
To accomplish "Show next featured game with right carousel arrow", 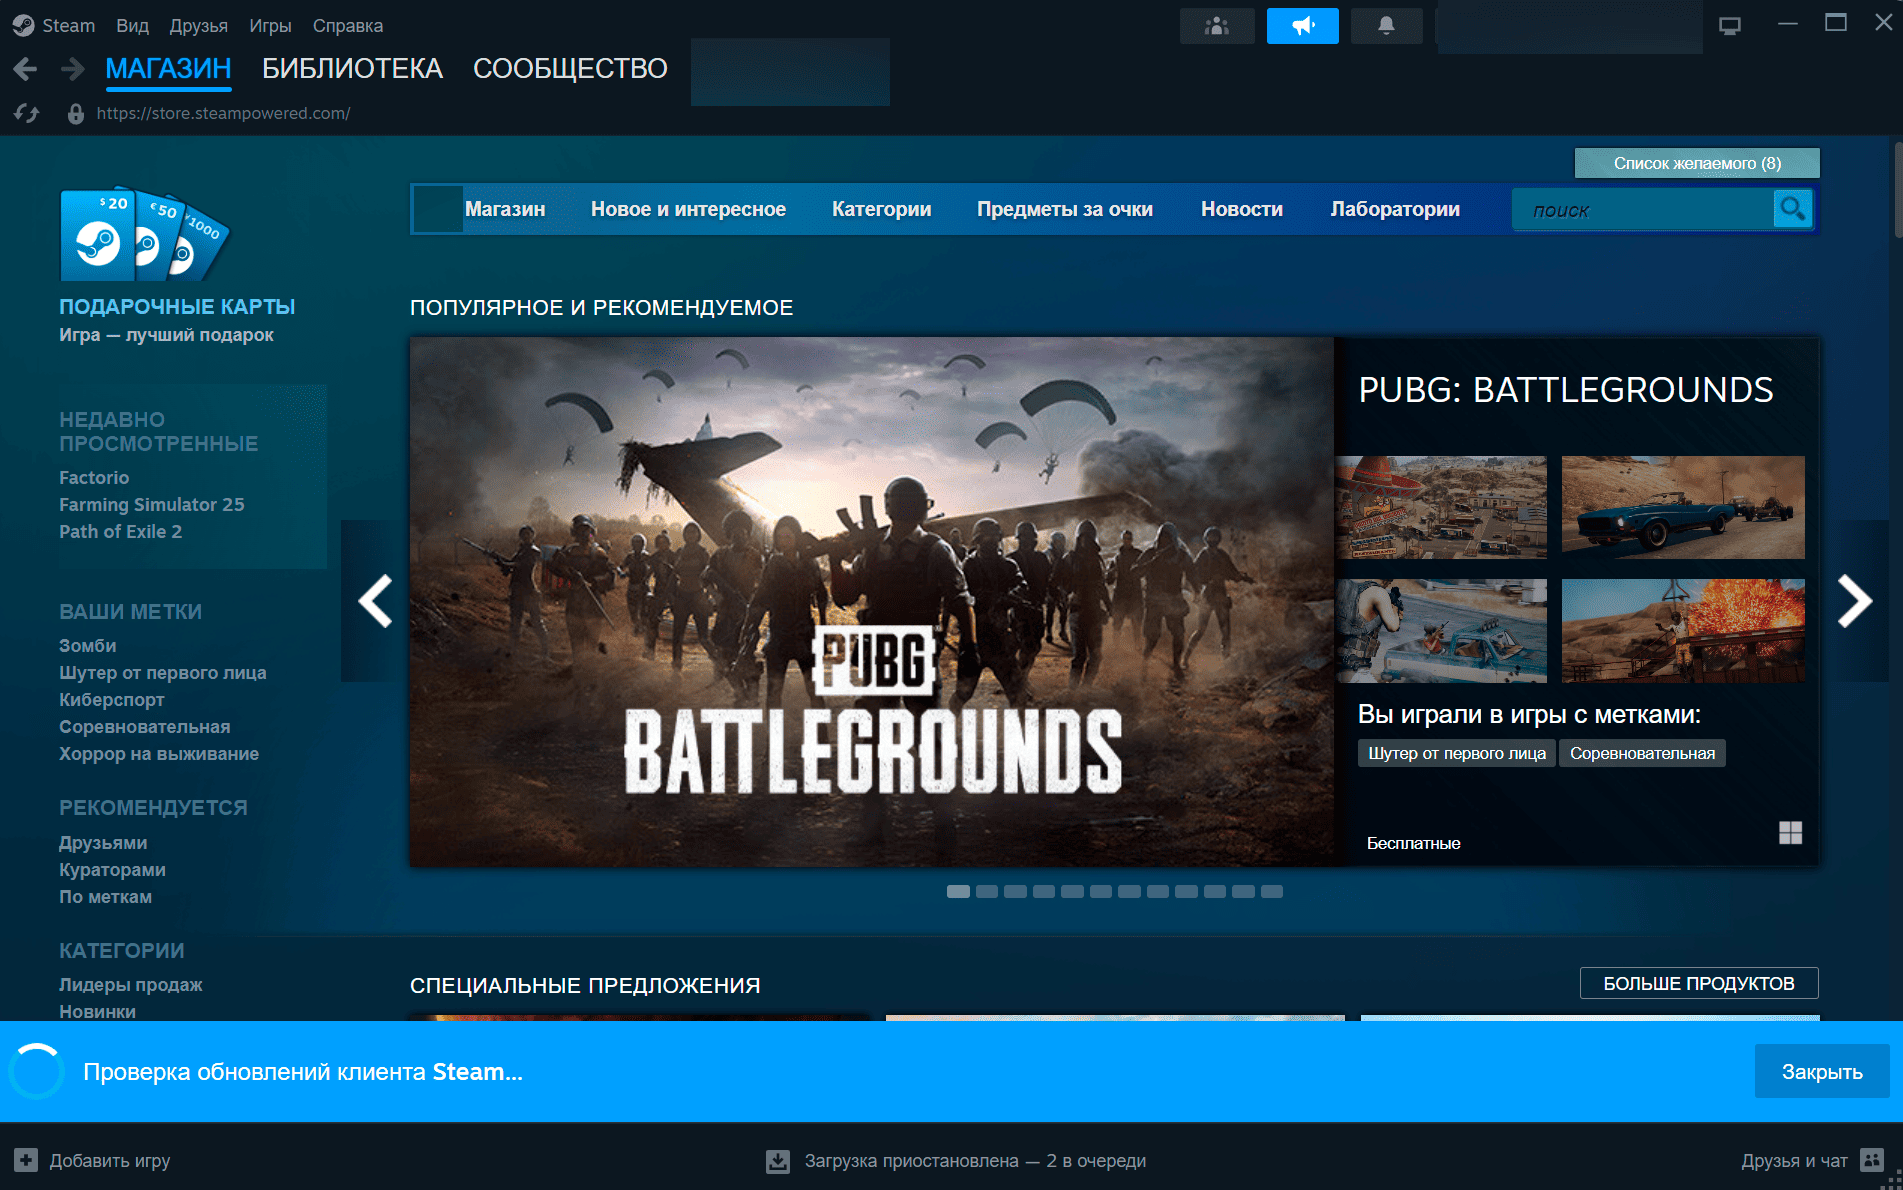I will [x=1854, y=601].
